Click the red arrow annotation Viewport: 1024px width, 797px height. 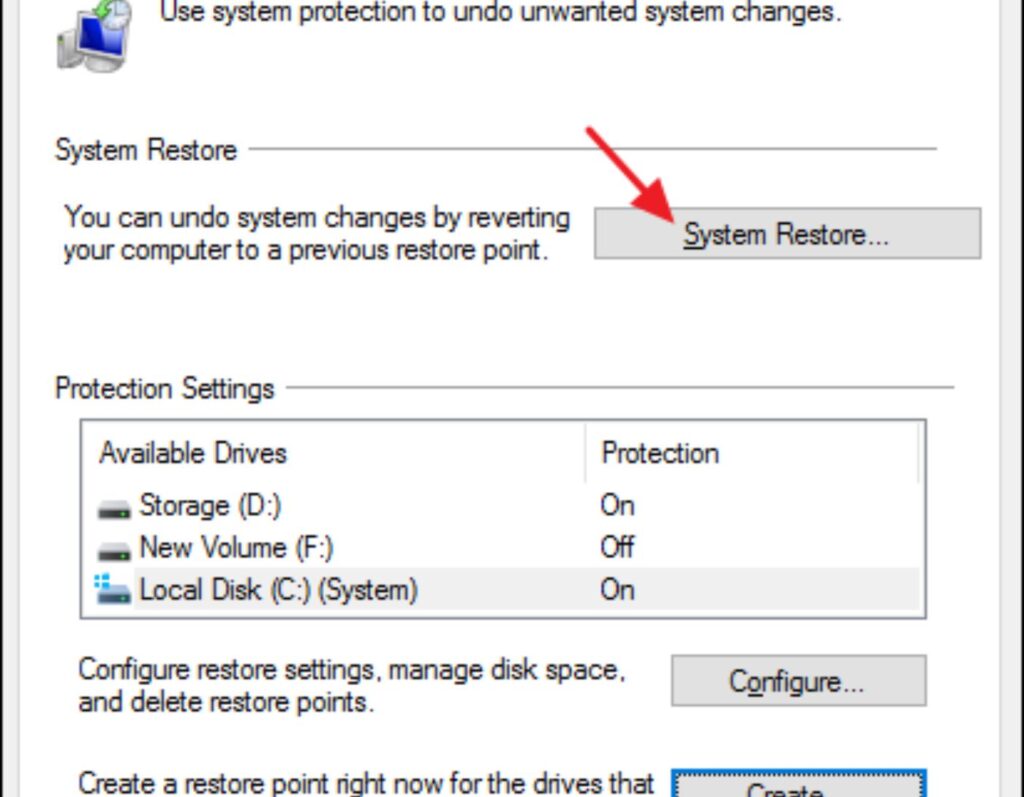coord(630,174)
